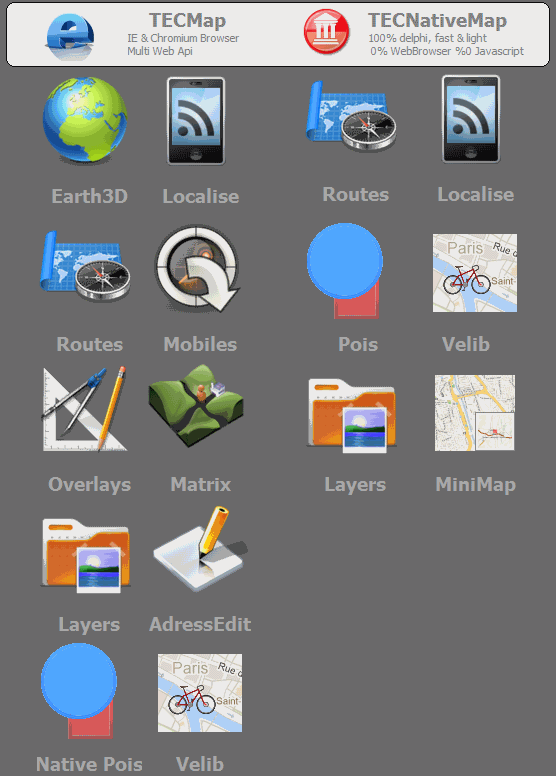Viewport: 556px width, 776px height.
Task: Click the Earth3D label
Action: click(90, 196)
